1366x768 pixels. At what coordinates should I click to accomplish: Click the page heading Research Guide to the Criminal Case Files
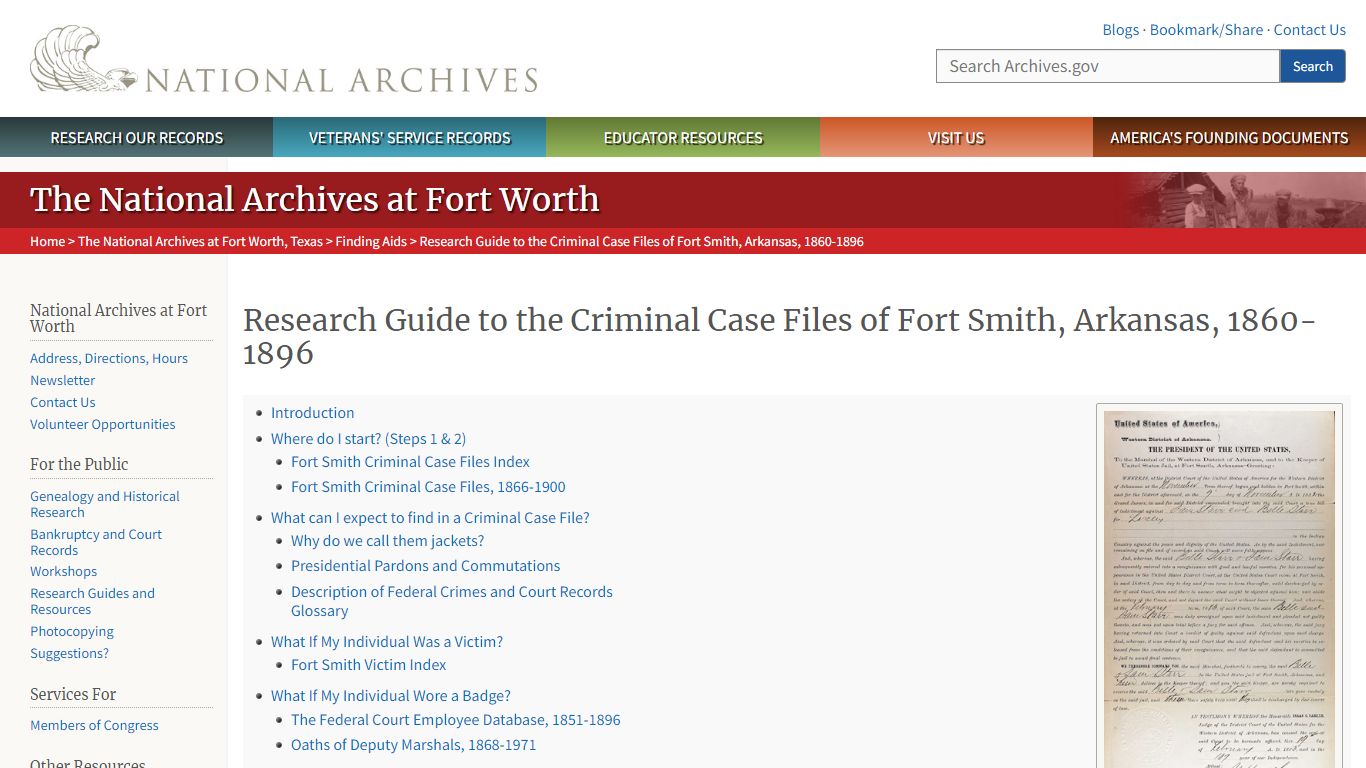click(780, 336)
